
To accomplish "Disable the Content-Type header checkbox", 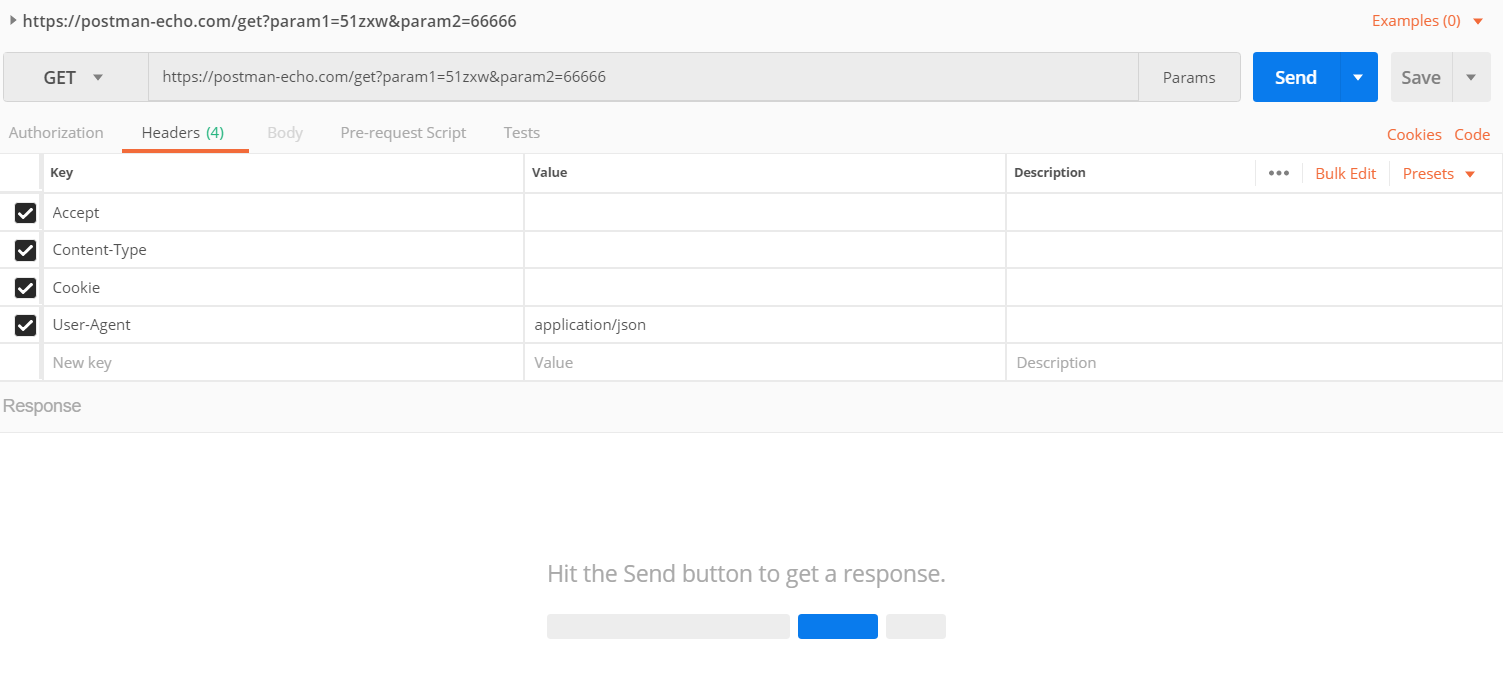I will pos(26,250).
